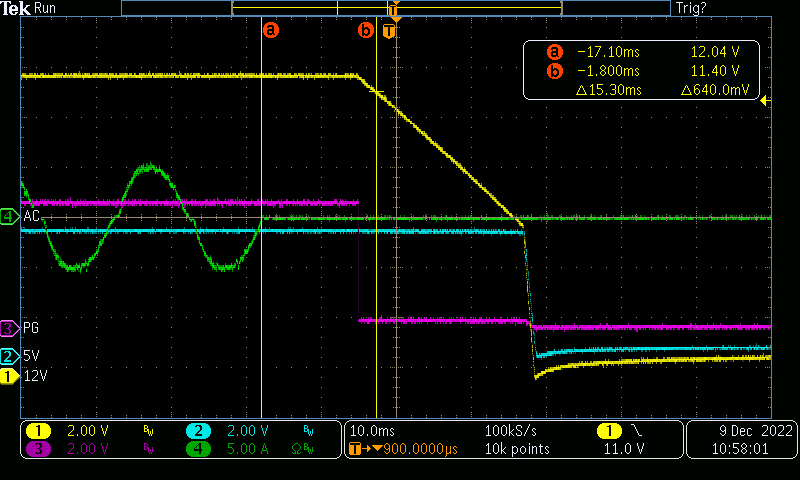Image resolution: width=800 pixels, height=480 pixels.
Task: Click channel 3 bandwidth limit Bw icon
Action: point(148,449)
